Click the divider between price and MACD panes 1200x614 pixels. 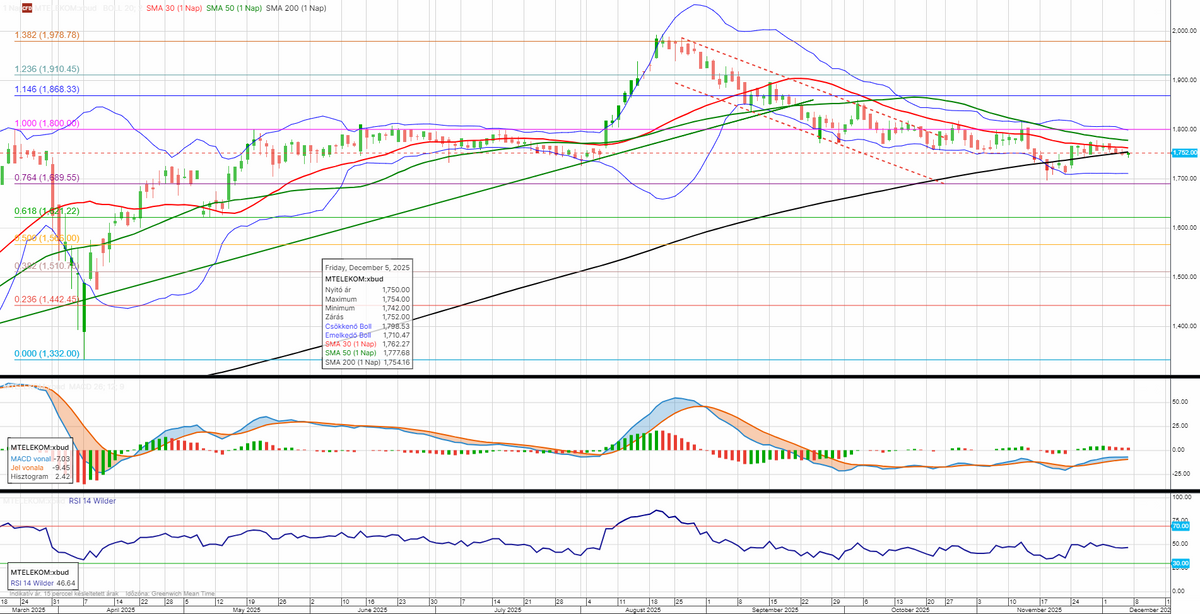[600, 378]
